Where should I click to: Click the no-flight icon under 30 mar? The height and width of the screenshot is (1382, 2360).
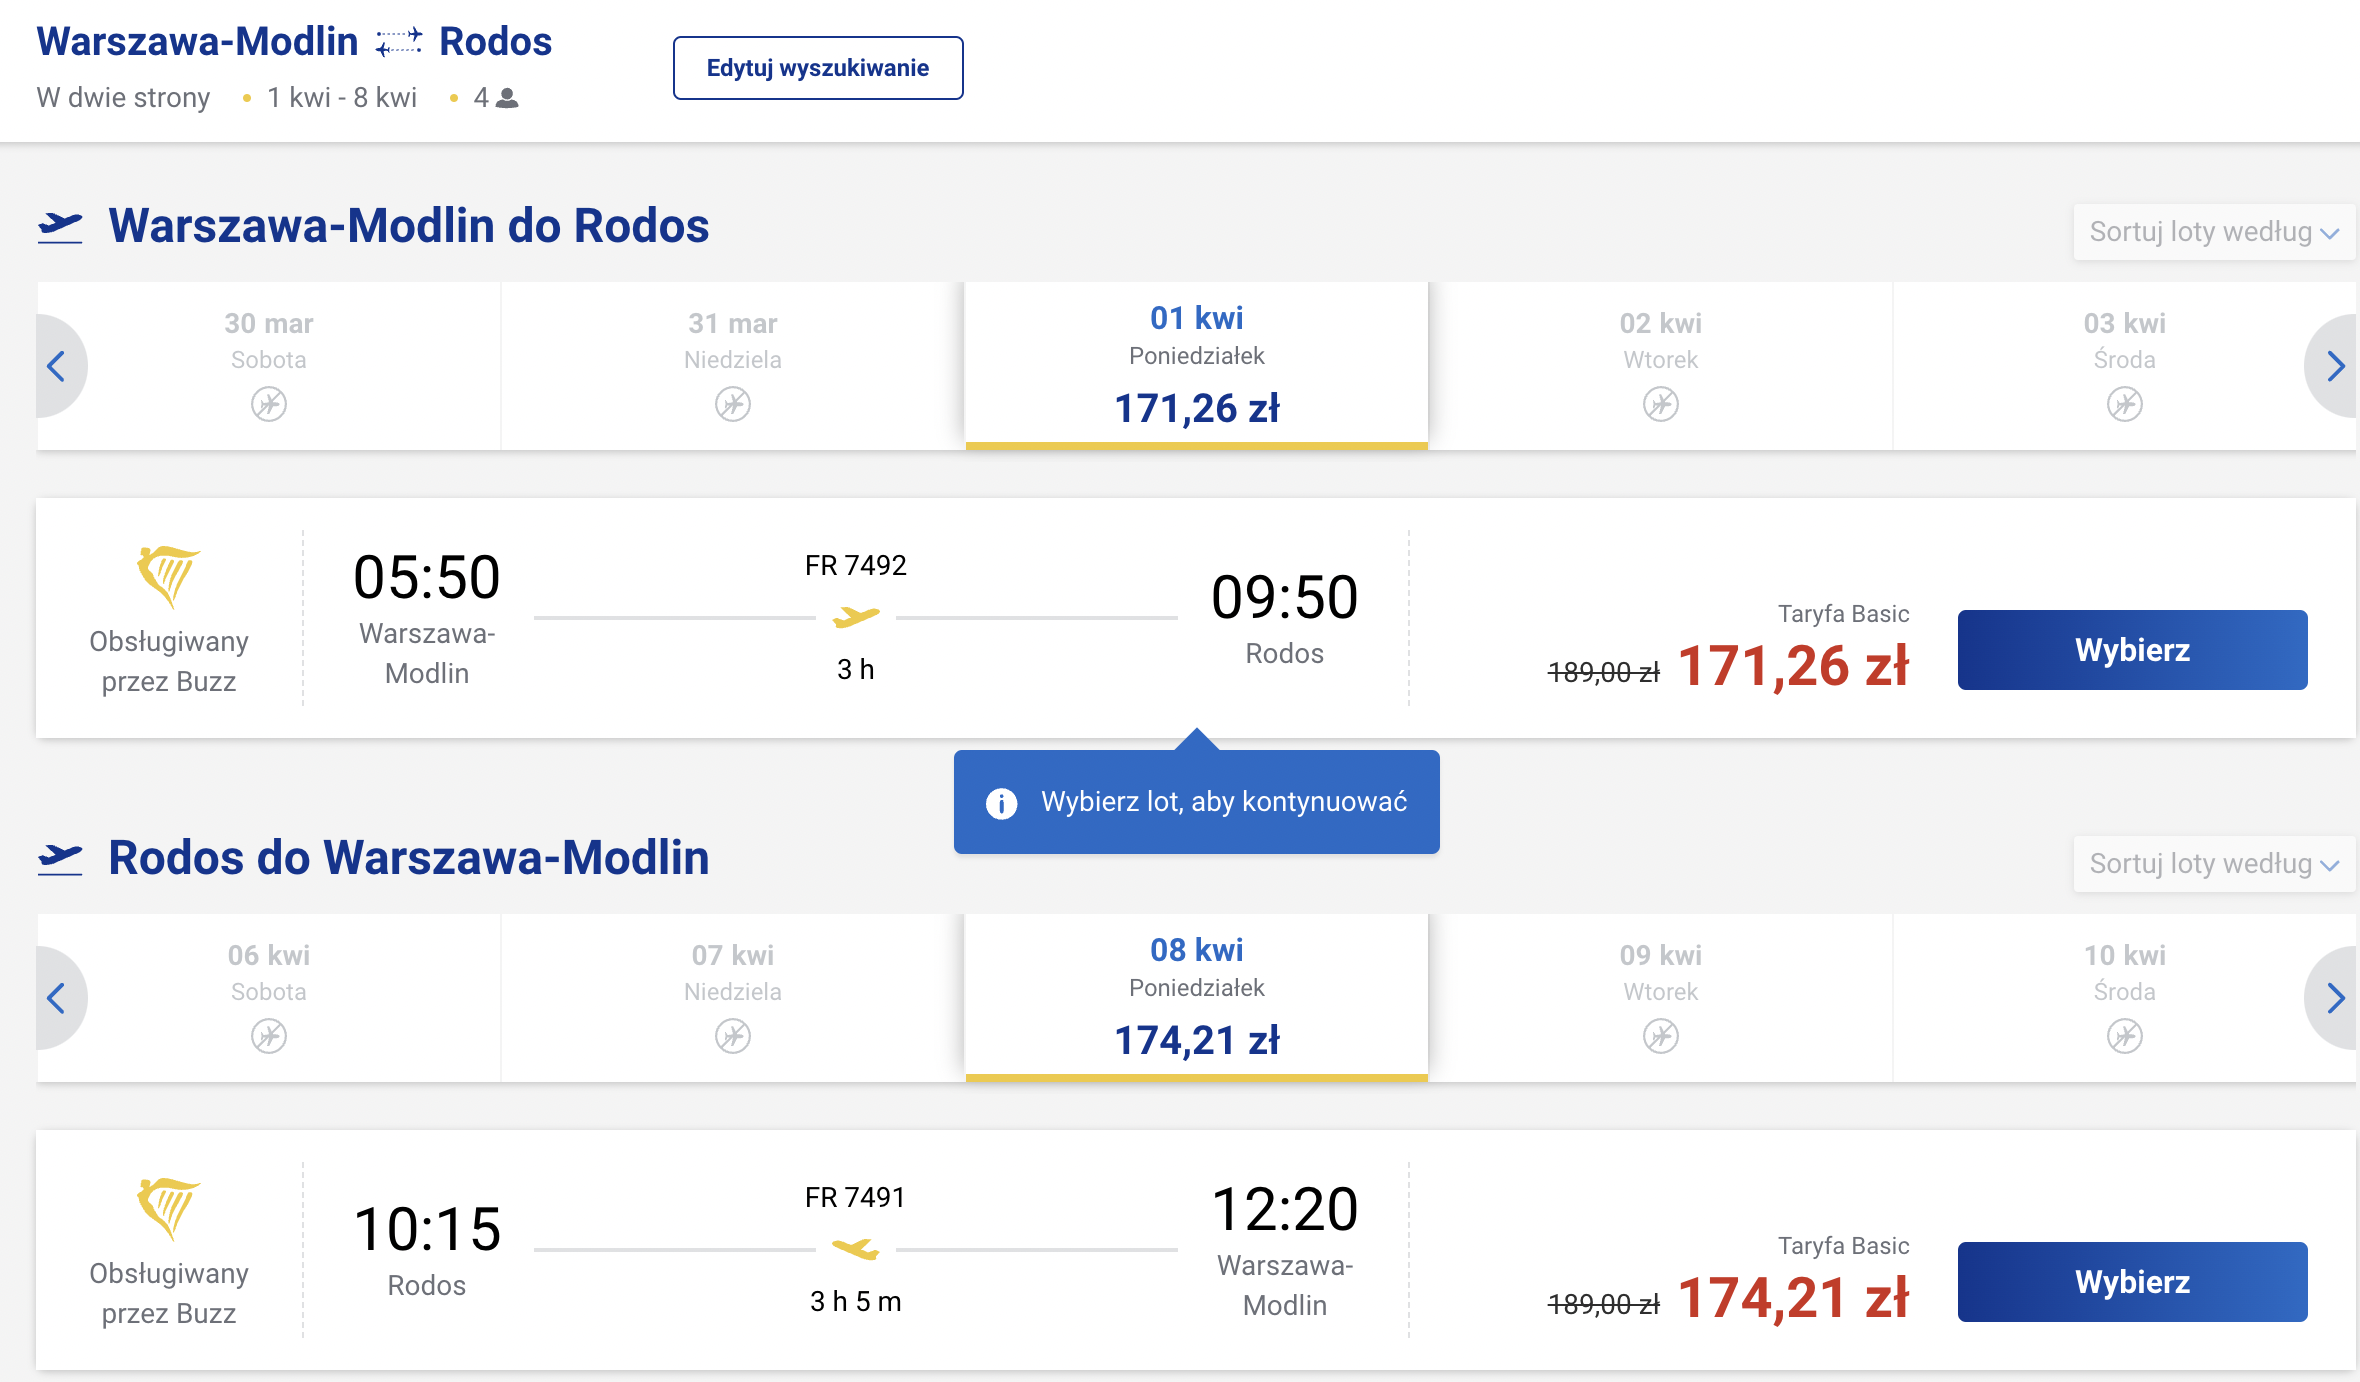point(269,404)
